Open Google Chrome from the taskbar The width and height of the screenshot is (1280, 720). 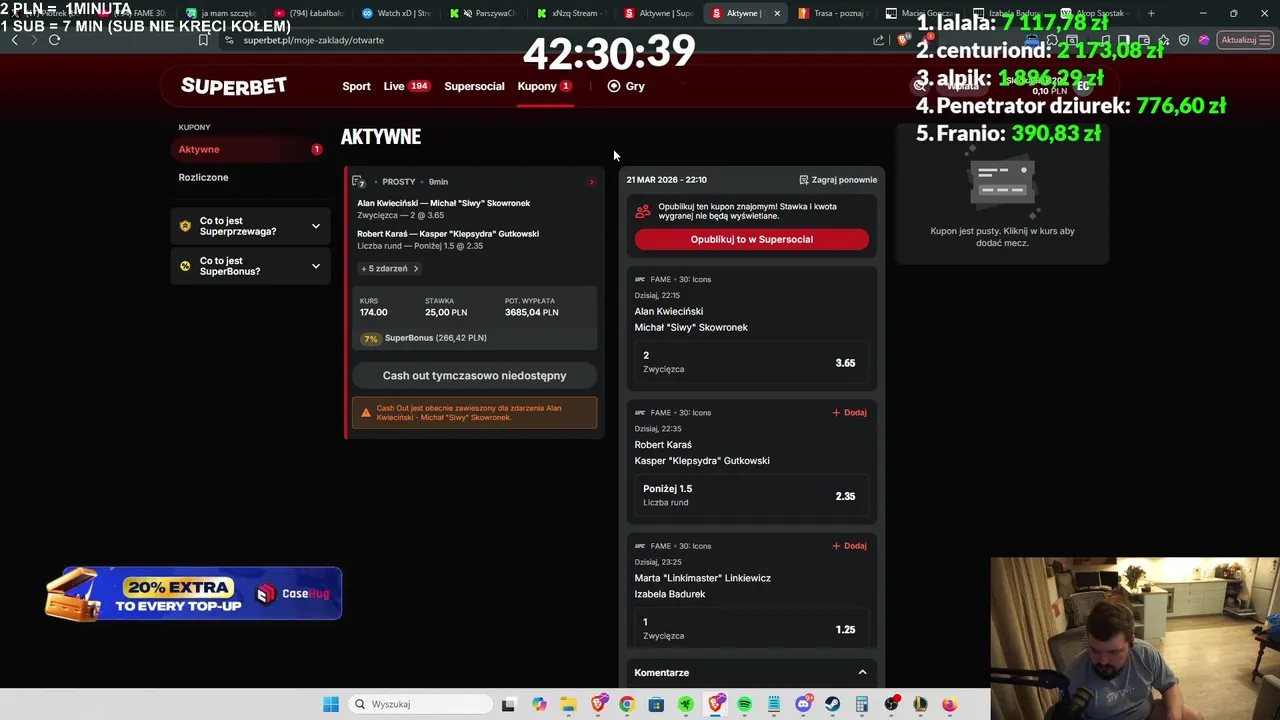tap(626, 704)
